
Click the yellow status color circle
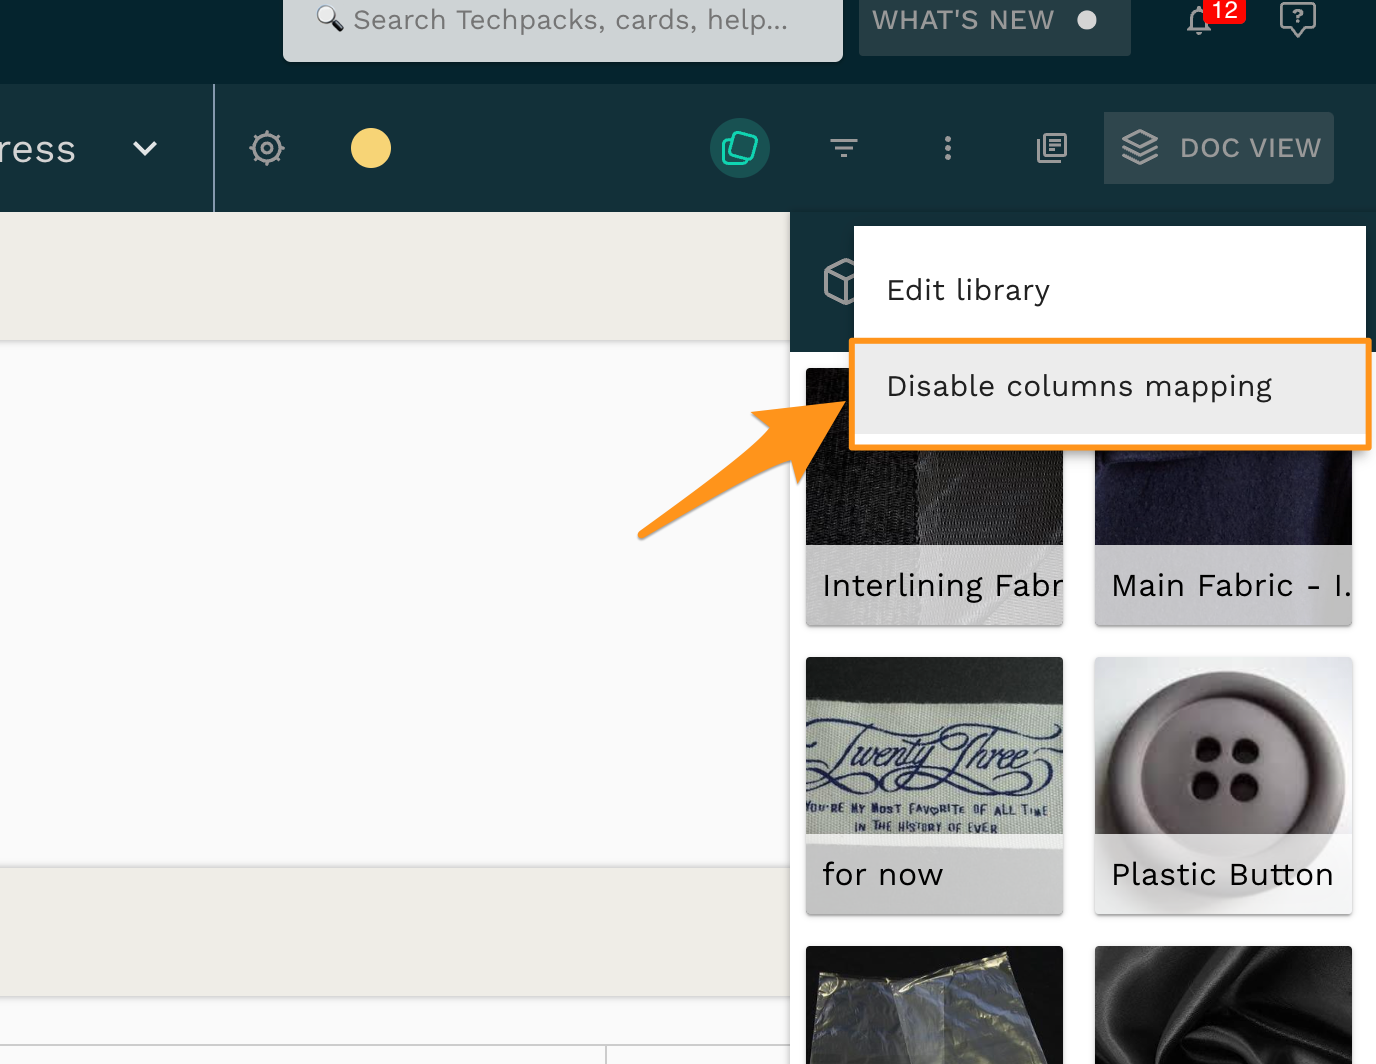click(x=371, y=148)
